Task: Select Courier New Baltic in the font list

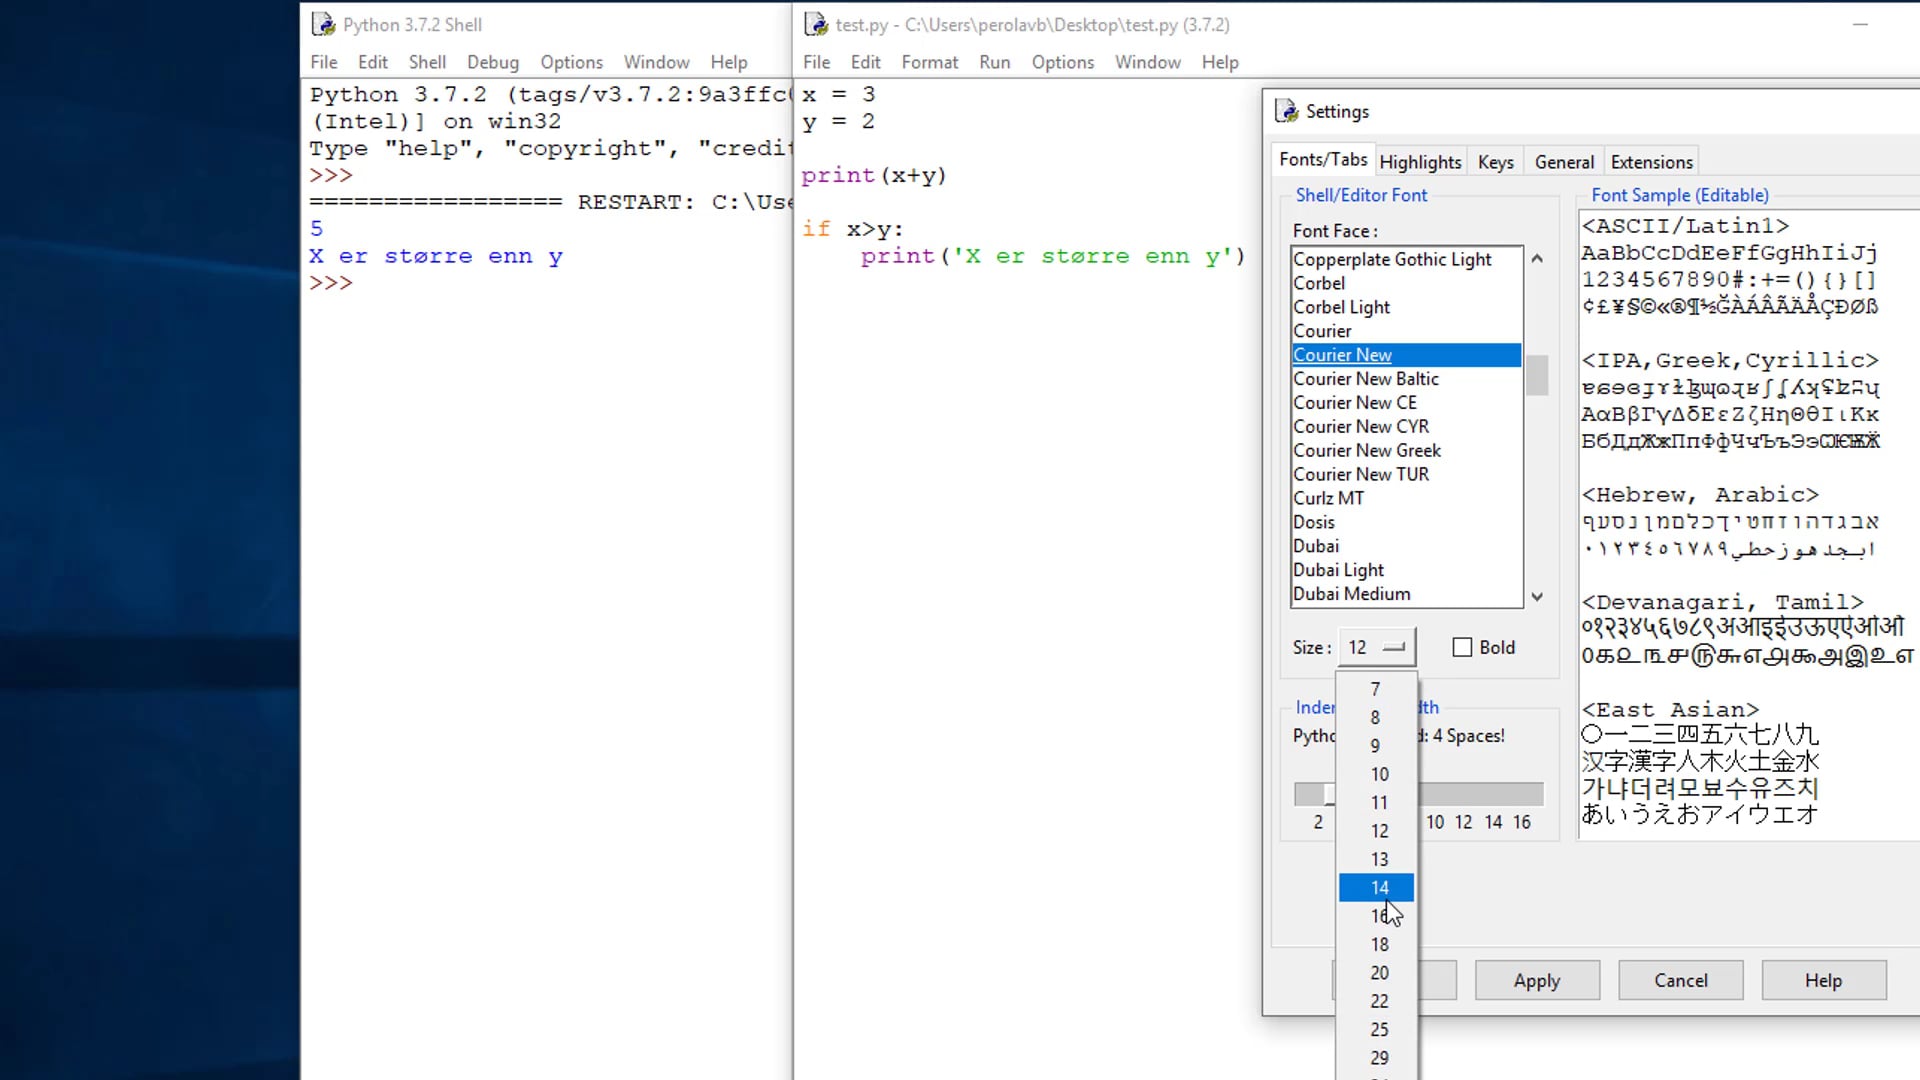Action: click(1366, 379)
